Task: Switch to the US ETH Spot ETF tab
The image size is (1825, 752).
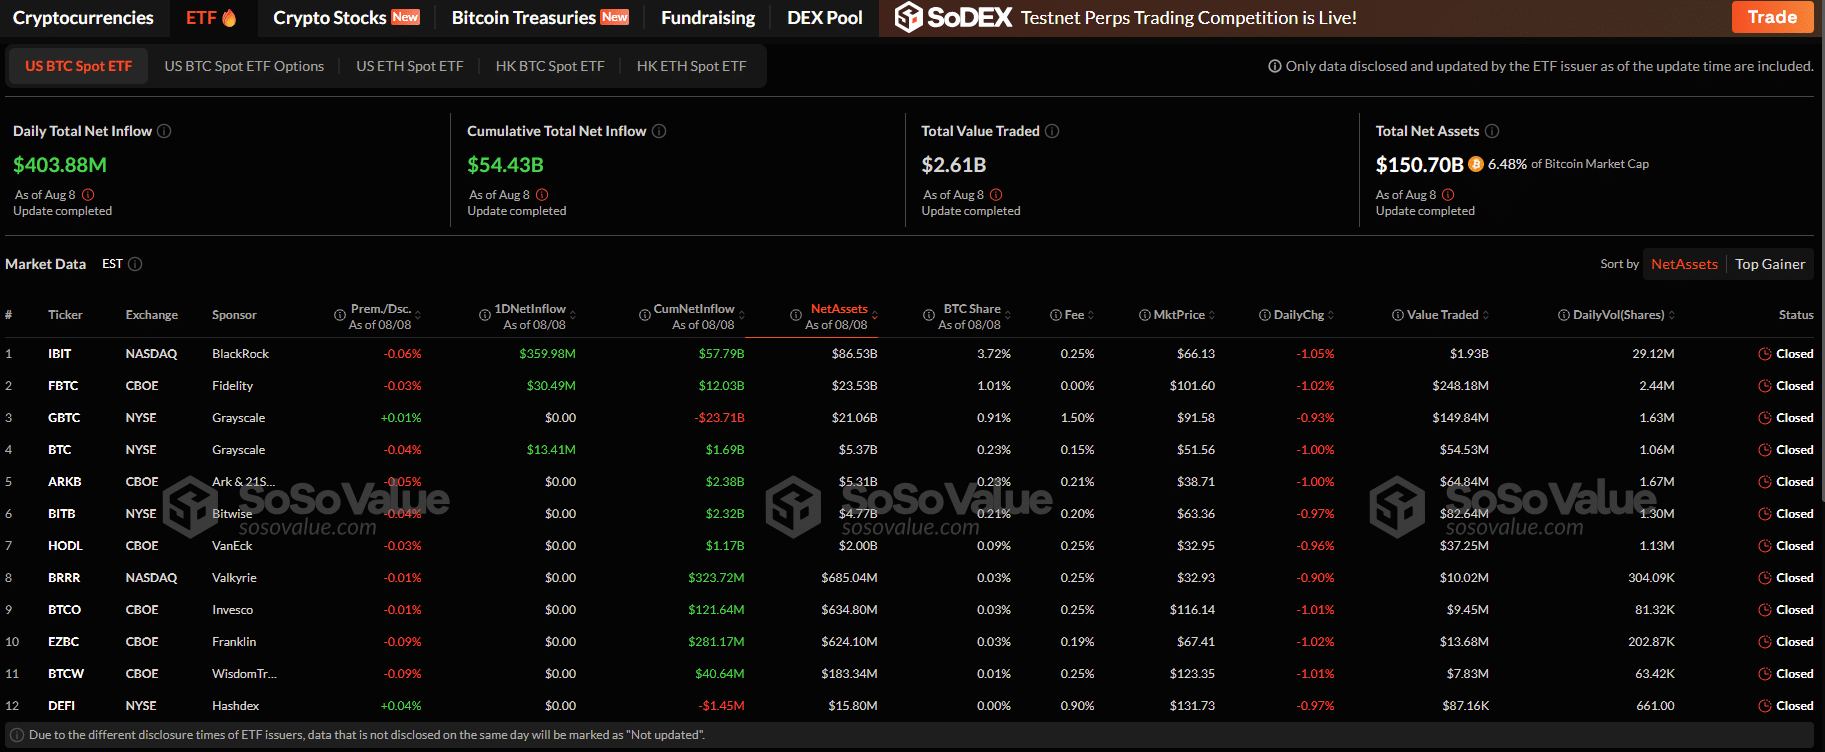Action: point(410,66)
